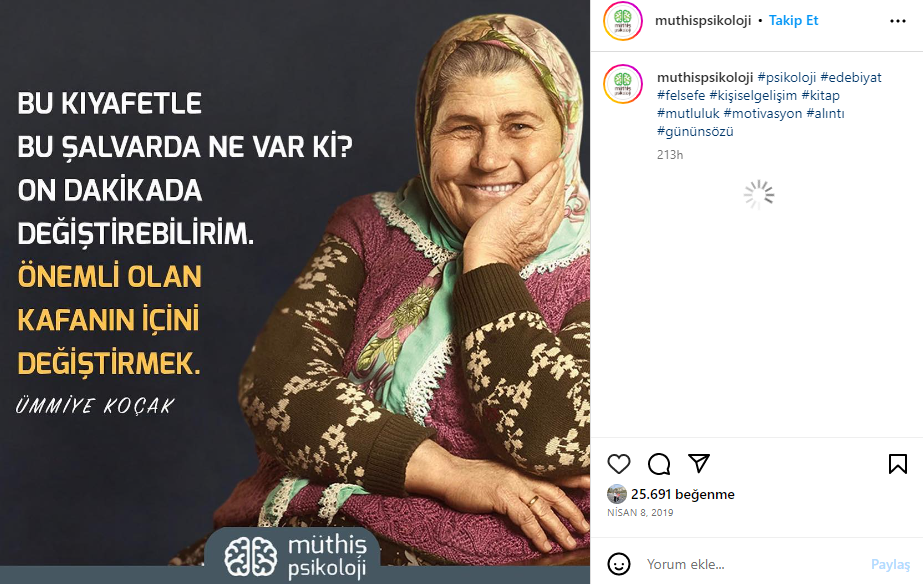Image resolution: width=923 pixels, height=584 pixels.
Task: Open the #felsefe hashtag
Action: coord(681,95)
